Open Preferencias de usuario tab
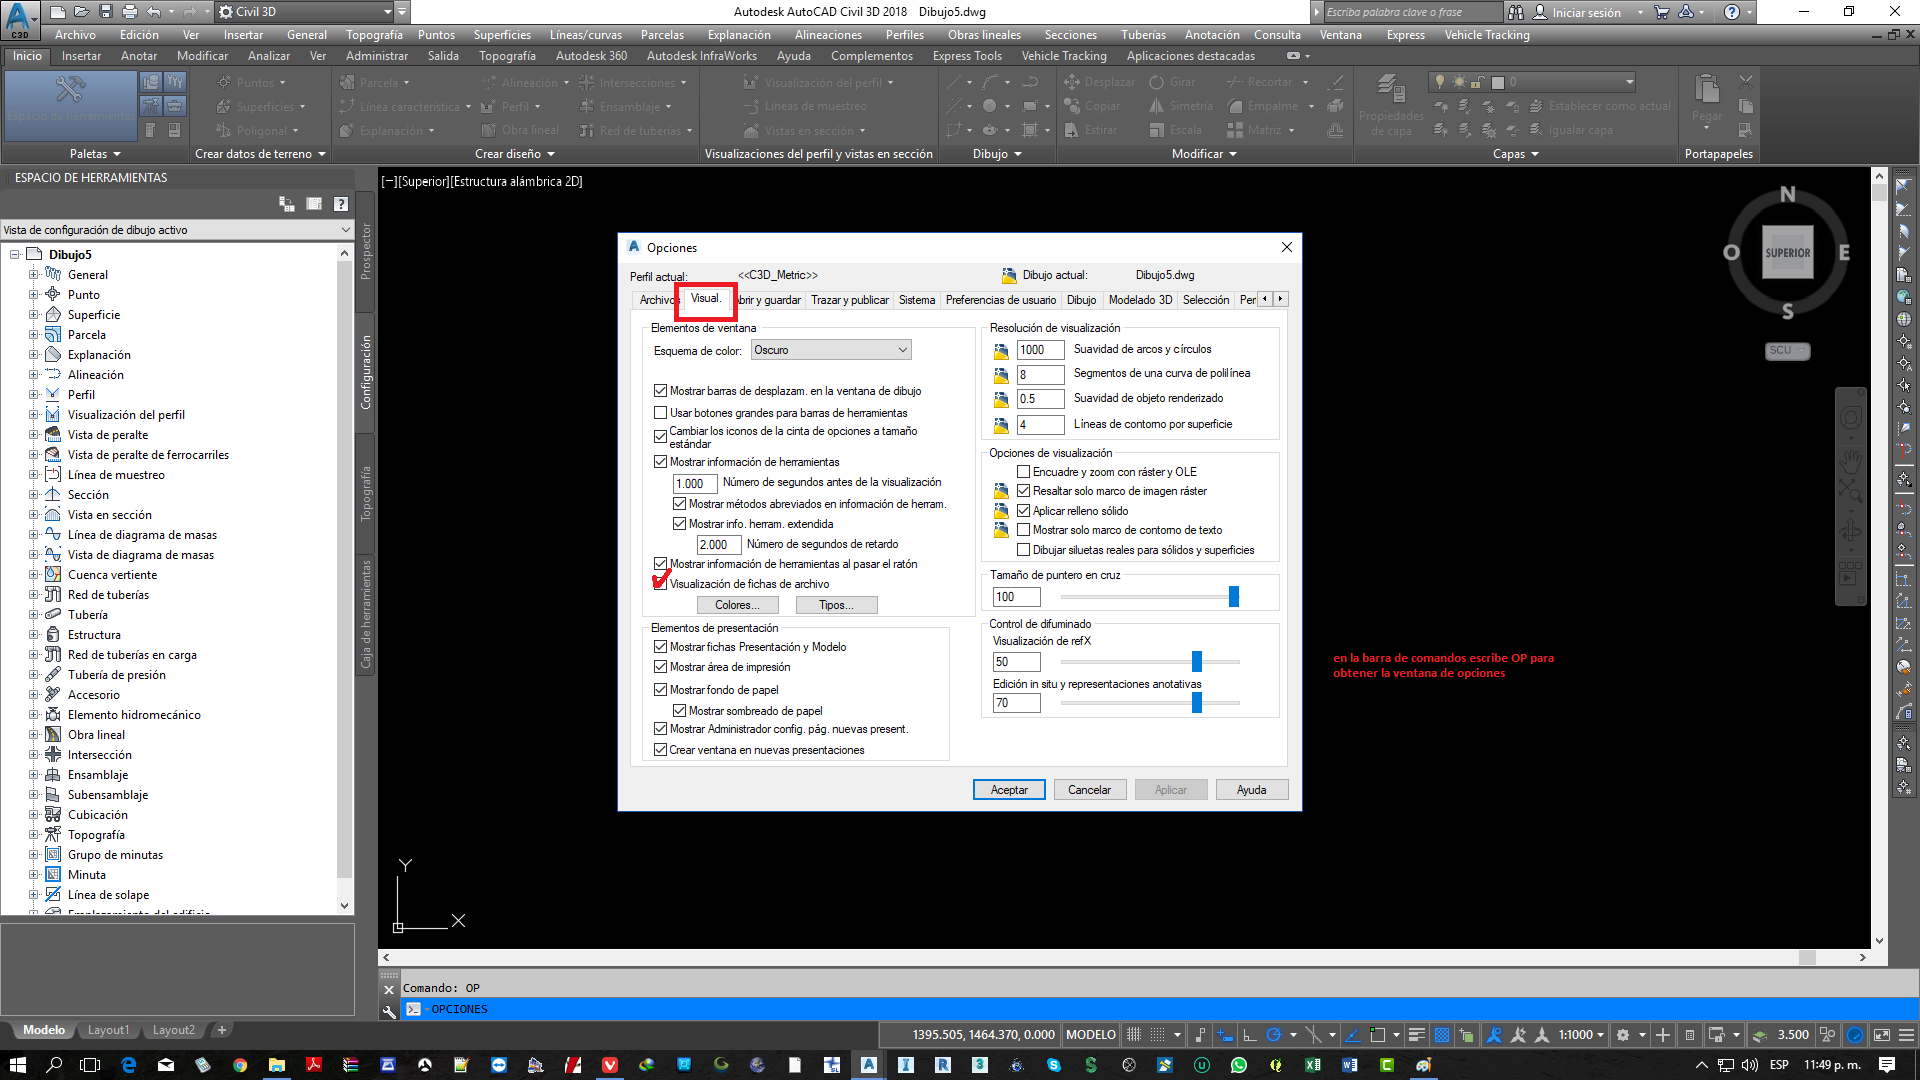 pyautogui.click(x=1001, y=300)
